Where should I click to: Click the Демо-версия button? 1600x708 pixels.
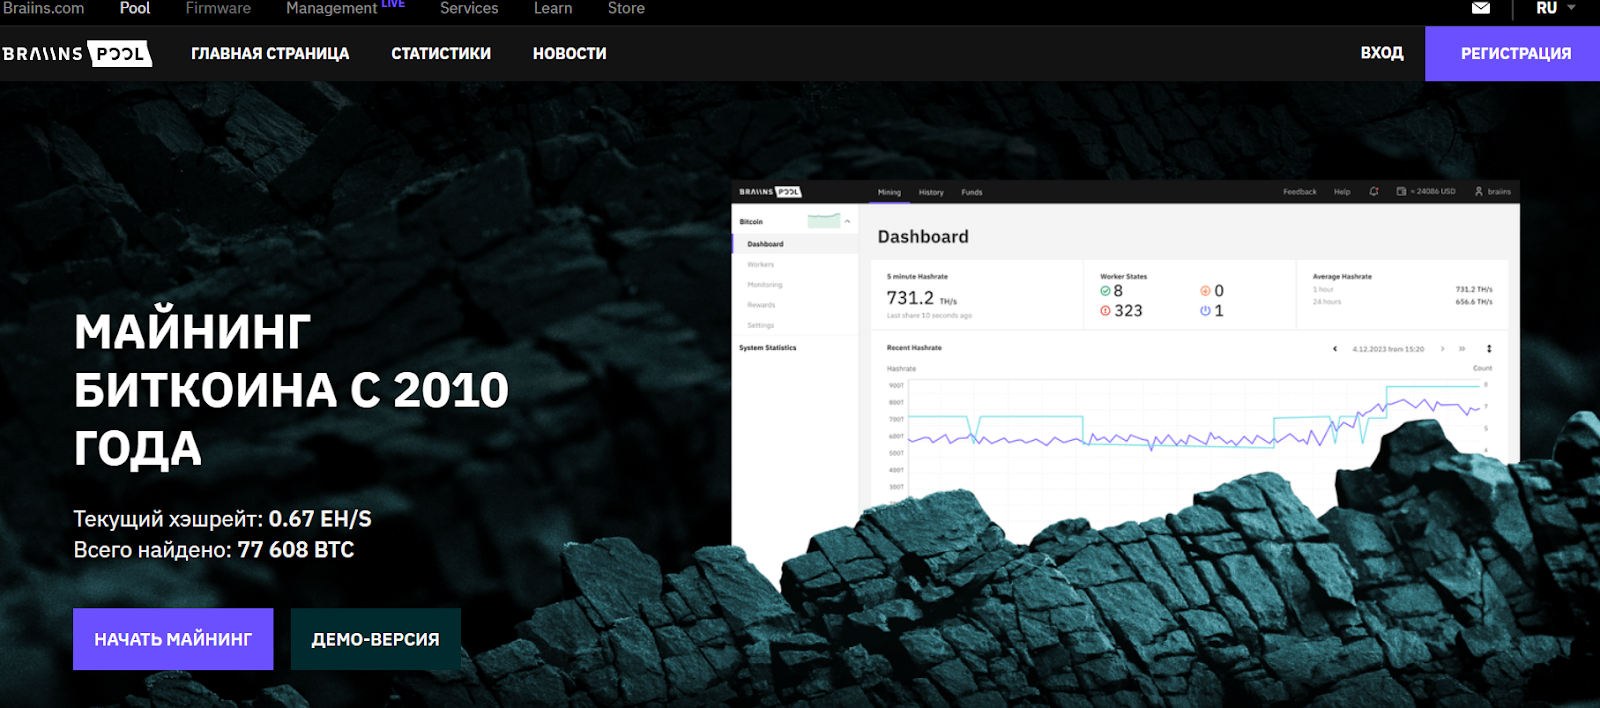click(x=375, y=639)
